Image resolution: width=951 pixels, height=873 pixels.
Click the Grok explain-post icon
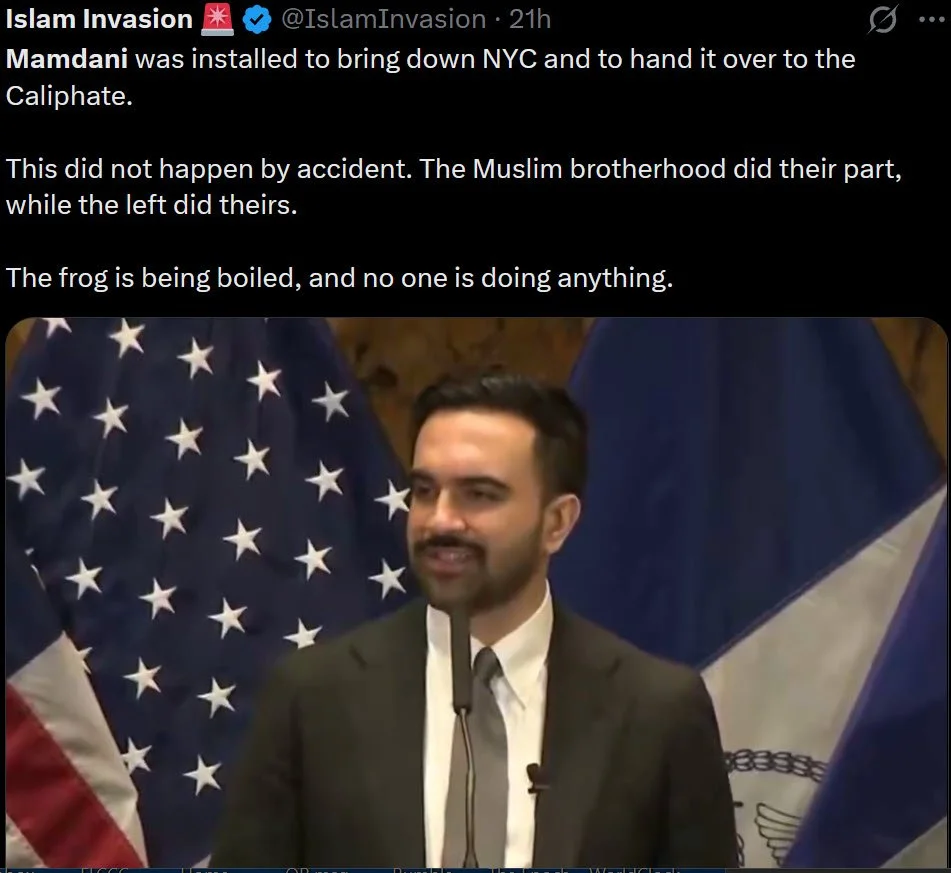pyautogui.click(x=882, y=21)
